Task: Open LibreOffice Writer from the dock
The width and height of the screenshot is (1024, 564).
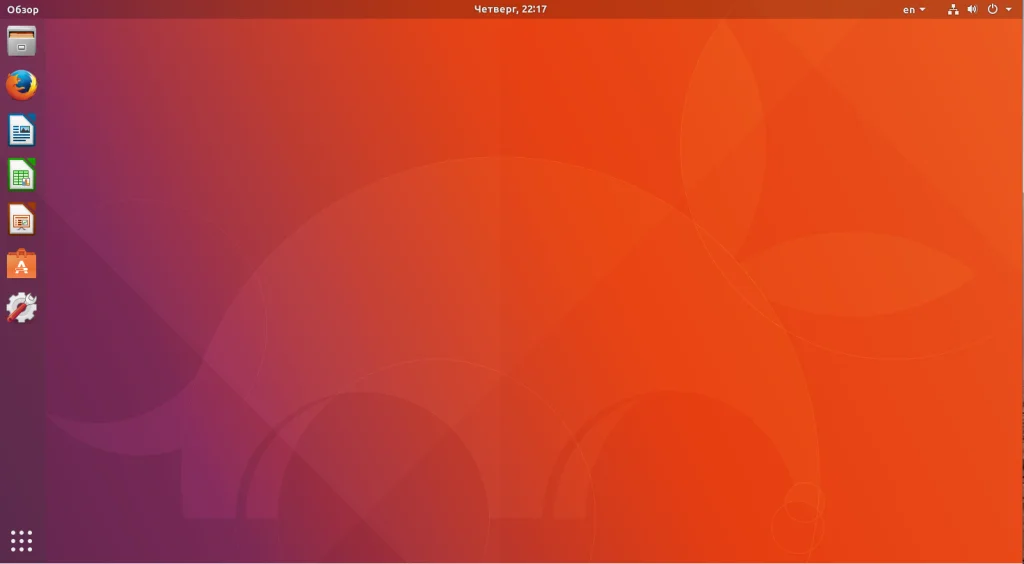Action: pyautogui.click(x=22, y=130)
